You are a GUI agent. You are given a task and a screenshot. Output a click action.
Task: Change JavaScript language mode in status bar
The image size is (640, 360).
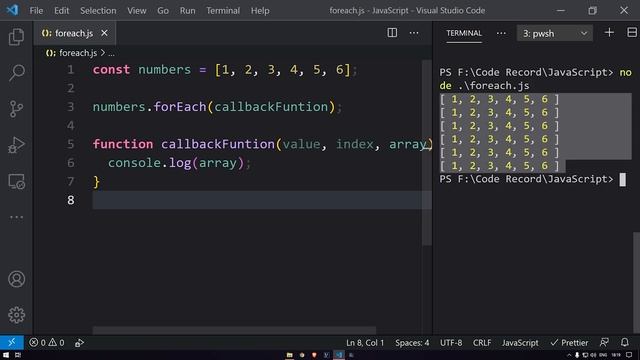tap(520, 343)
